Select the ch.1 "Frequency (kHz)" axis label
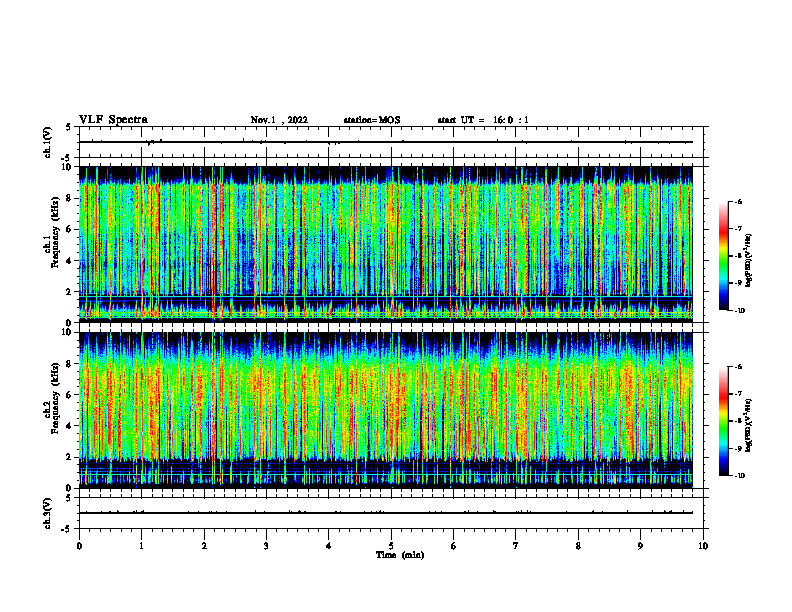 point(55,232)
